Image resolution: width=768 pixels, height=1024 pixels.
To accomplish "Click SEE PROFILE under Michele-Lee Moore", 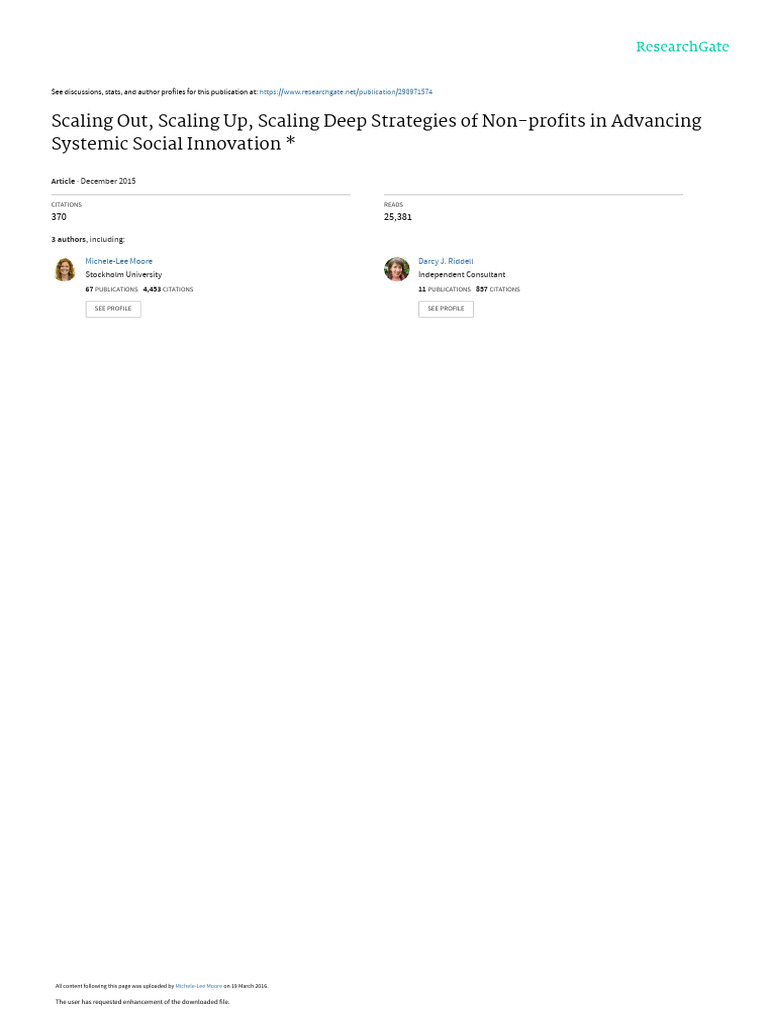I will tap(113, 309).
